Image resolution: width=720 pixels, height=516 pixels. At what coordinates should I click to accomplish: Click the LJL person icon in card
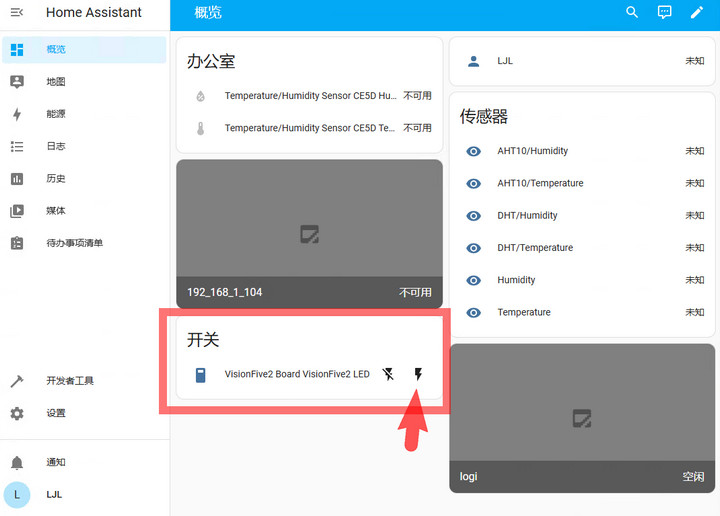click(473, 61)
